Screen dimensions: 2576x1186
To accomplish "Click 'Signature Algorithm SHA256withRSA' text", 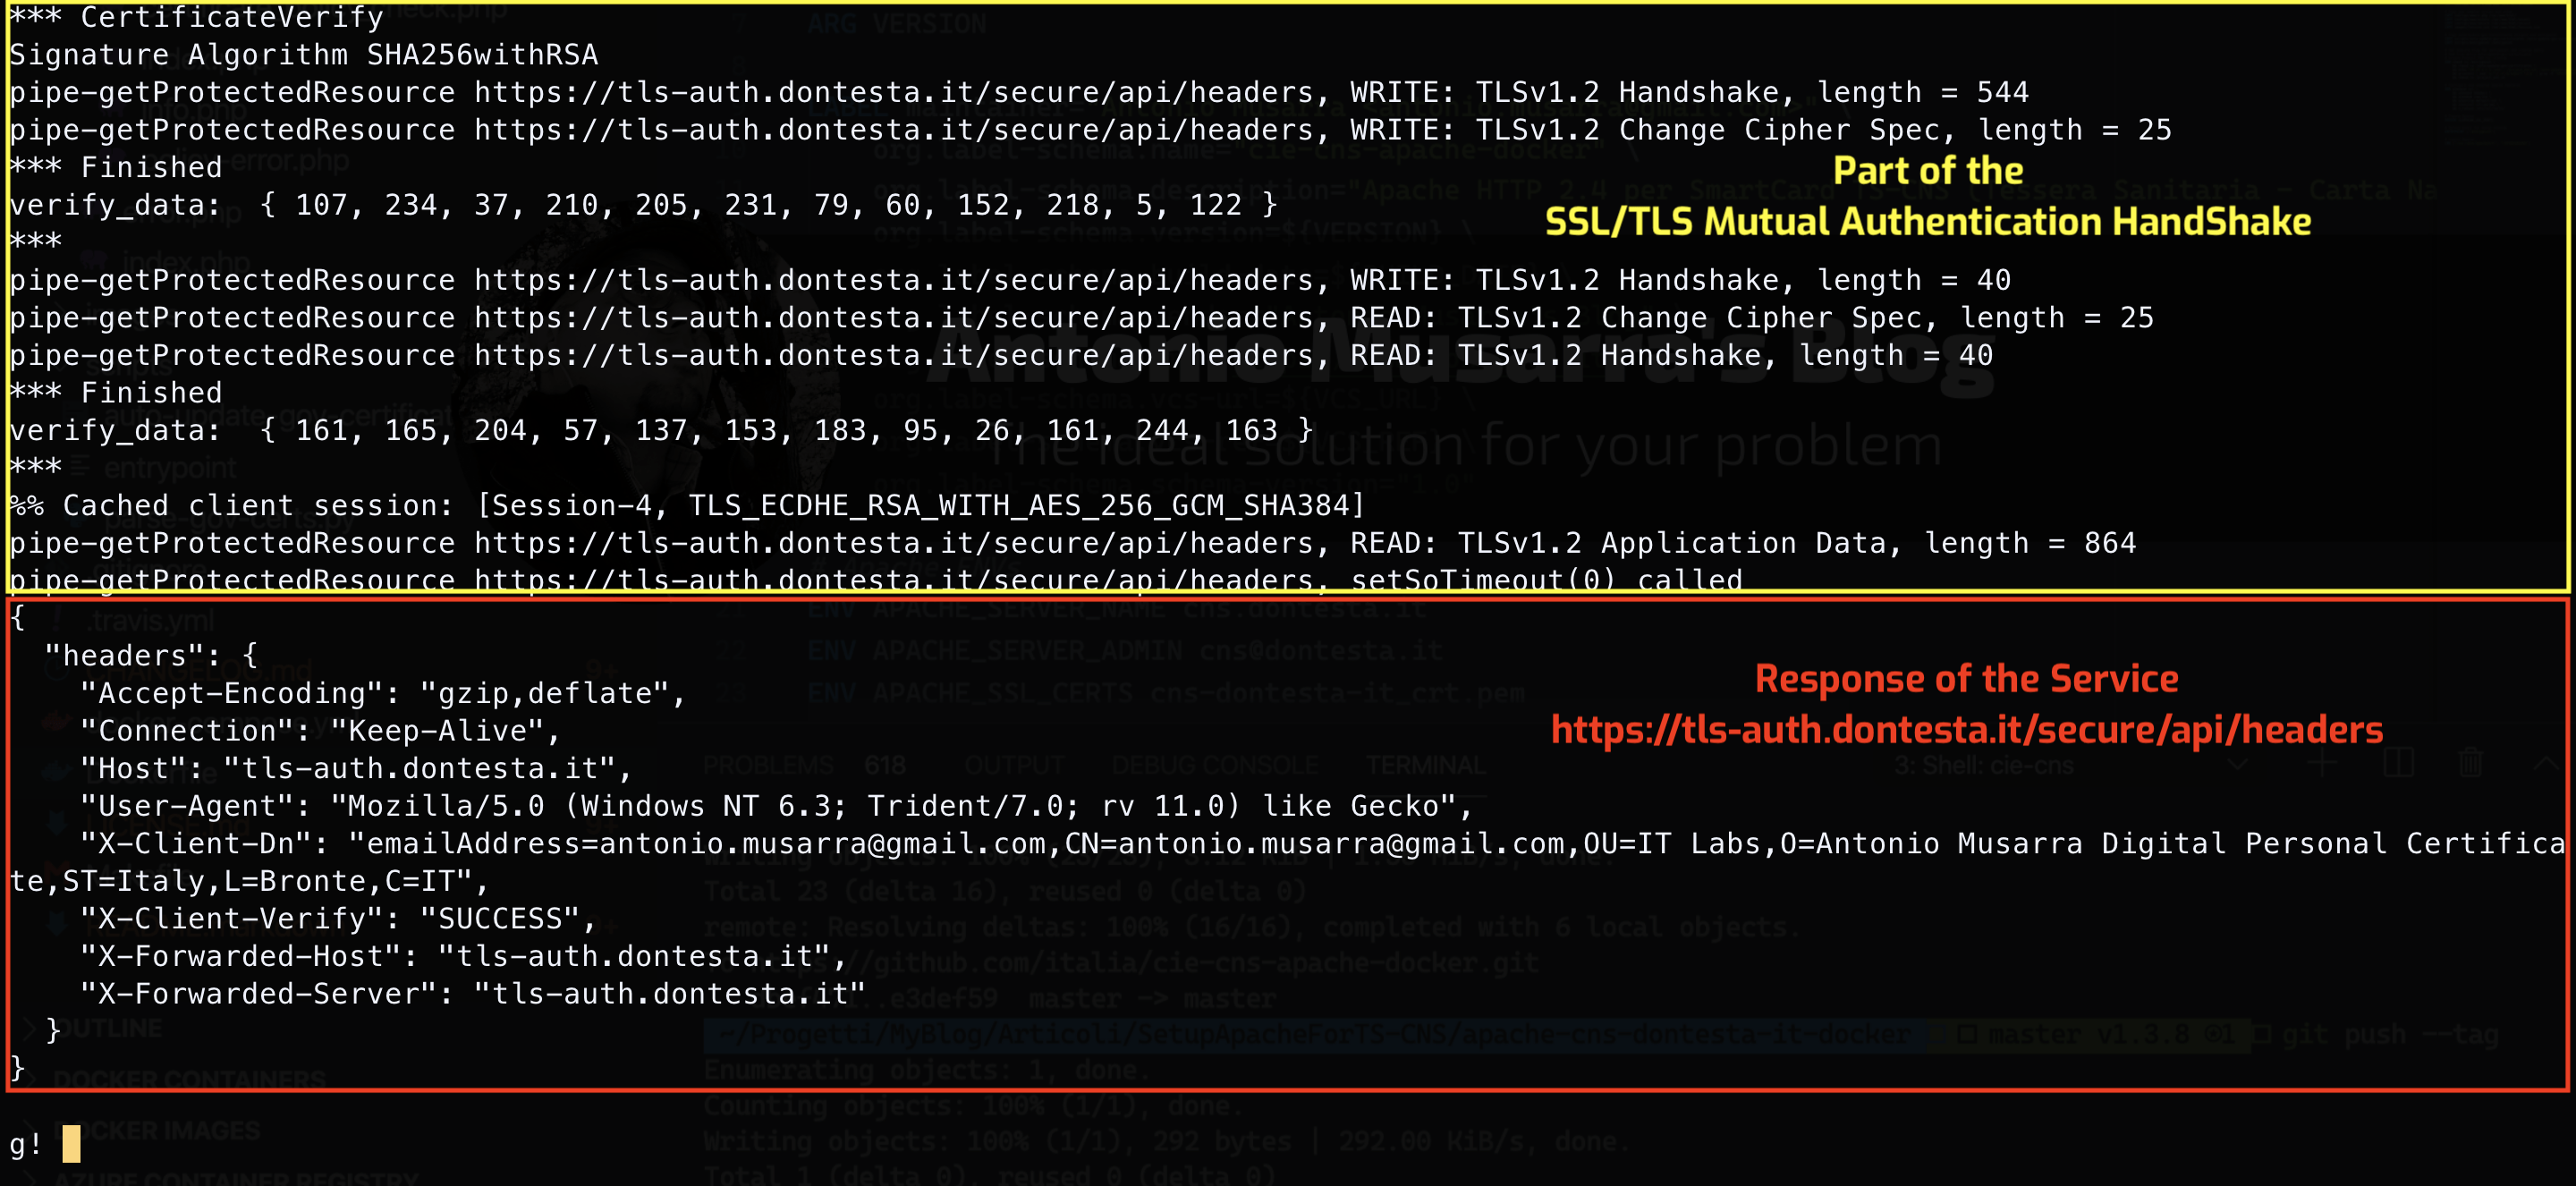I will [x=304, y=54].
